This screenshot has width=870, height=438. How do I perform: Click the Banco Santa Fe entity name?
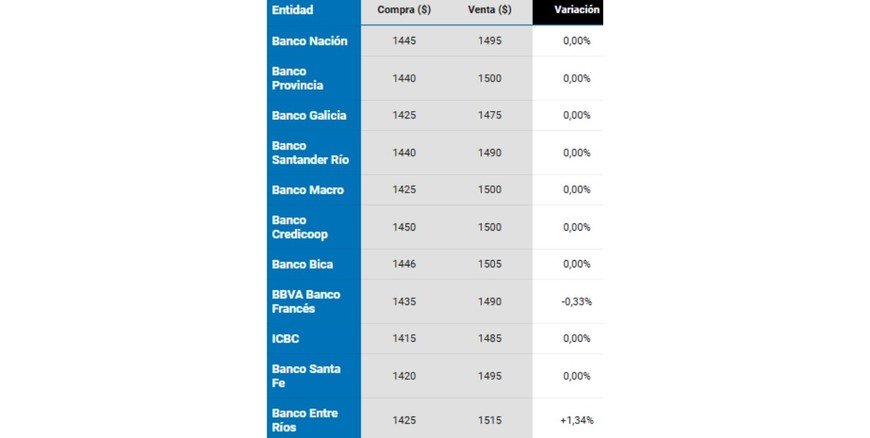[x=306, y=376]
